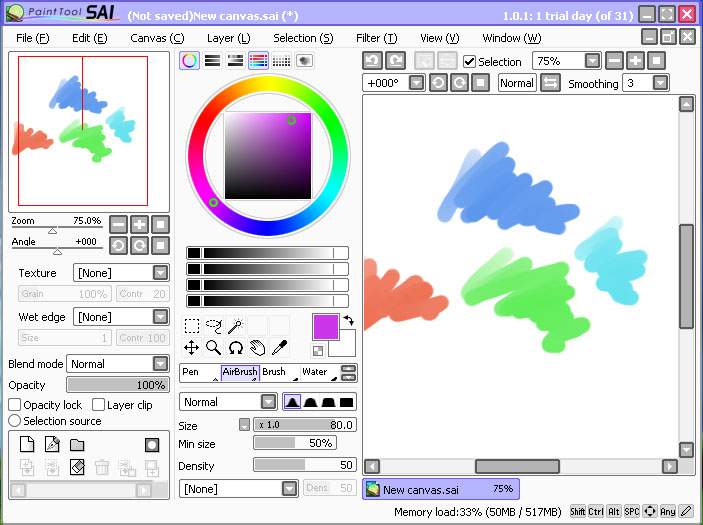Viewport: 703px width, 525px height.
Task: Open the Layer menu
Action: [x=229, y=38]
